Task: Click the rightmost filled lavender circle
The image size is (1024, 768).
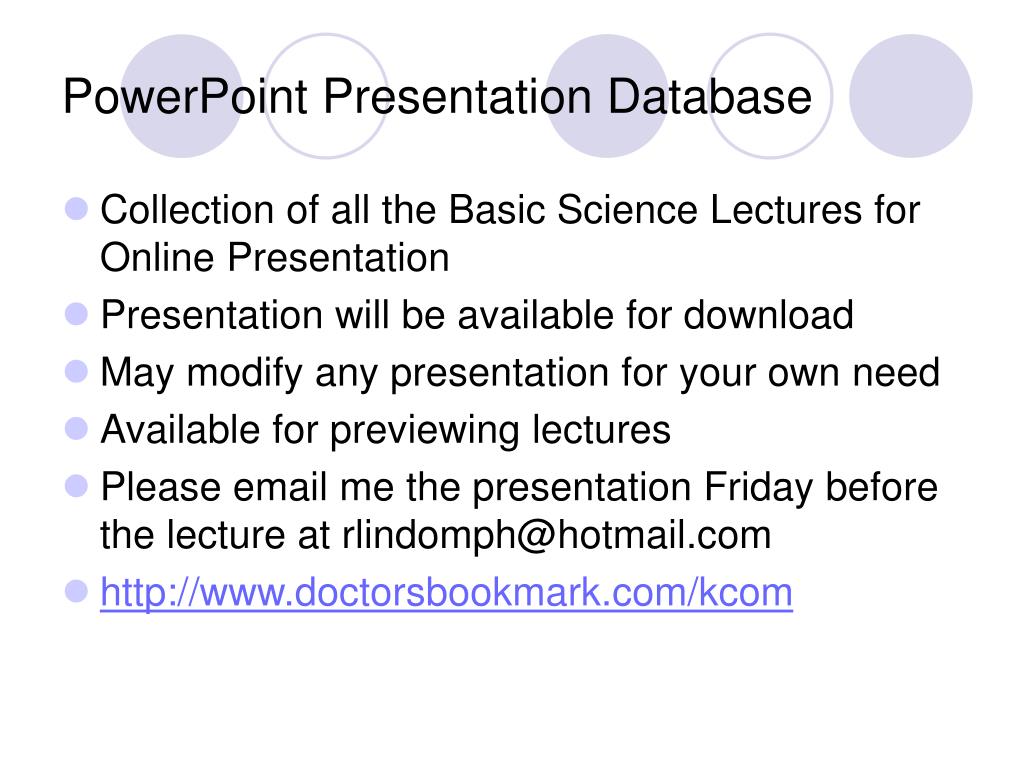Action: 910,96
